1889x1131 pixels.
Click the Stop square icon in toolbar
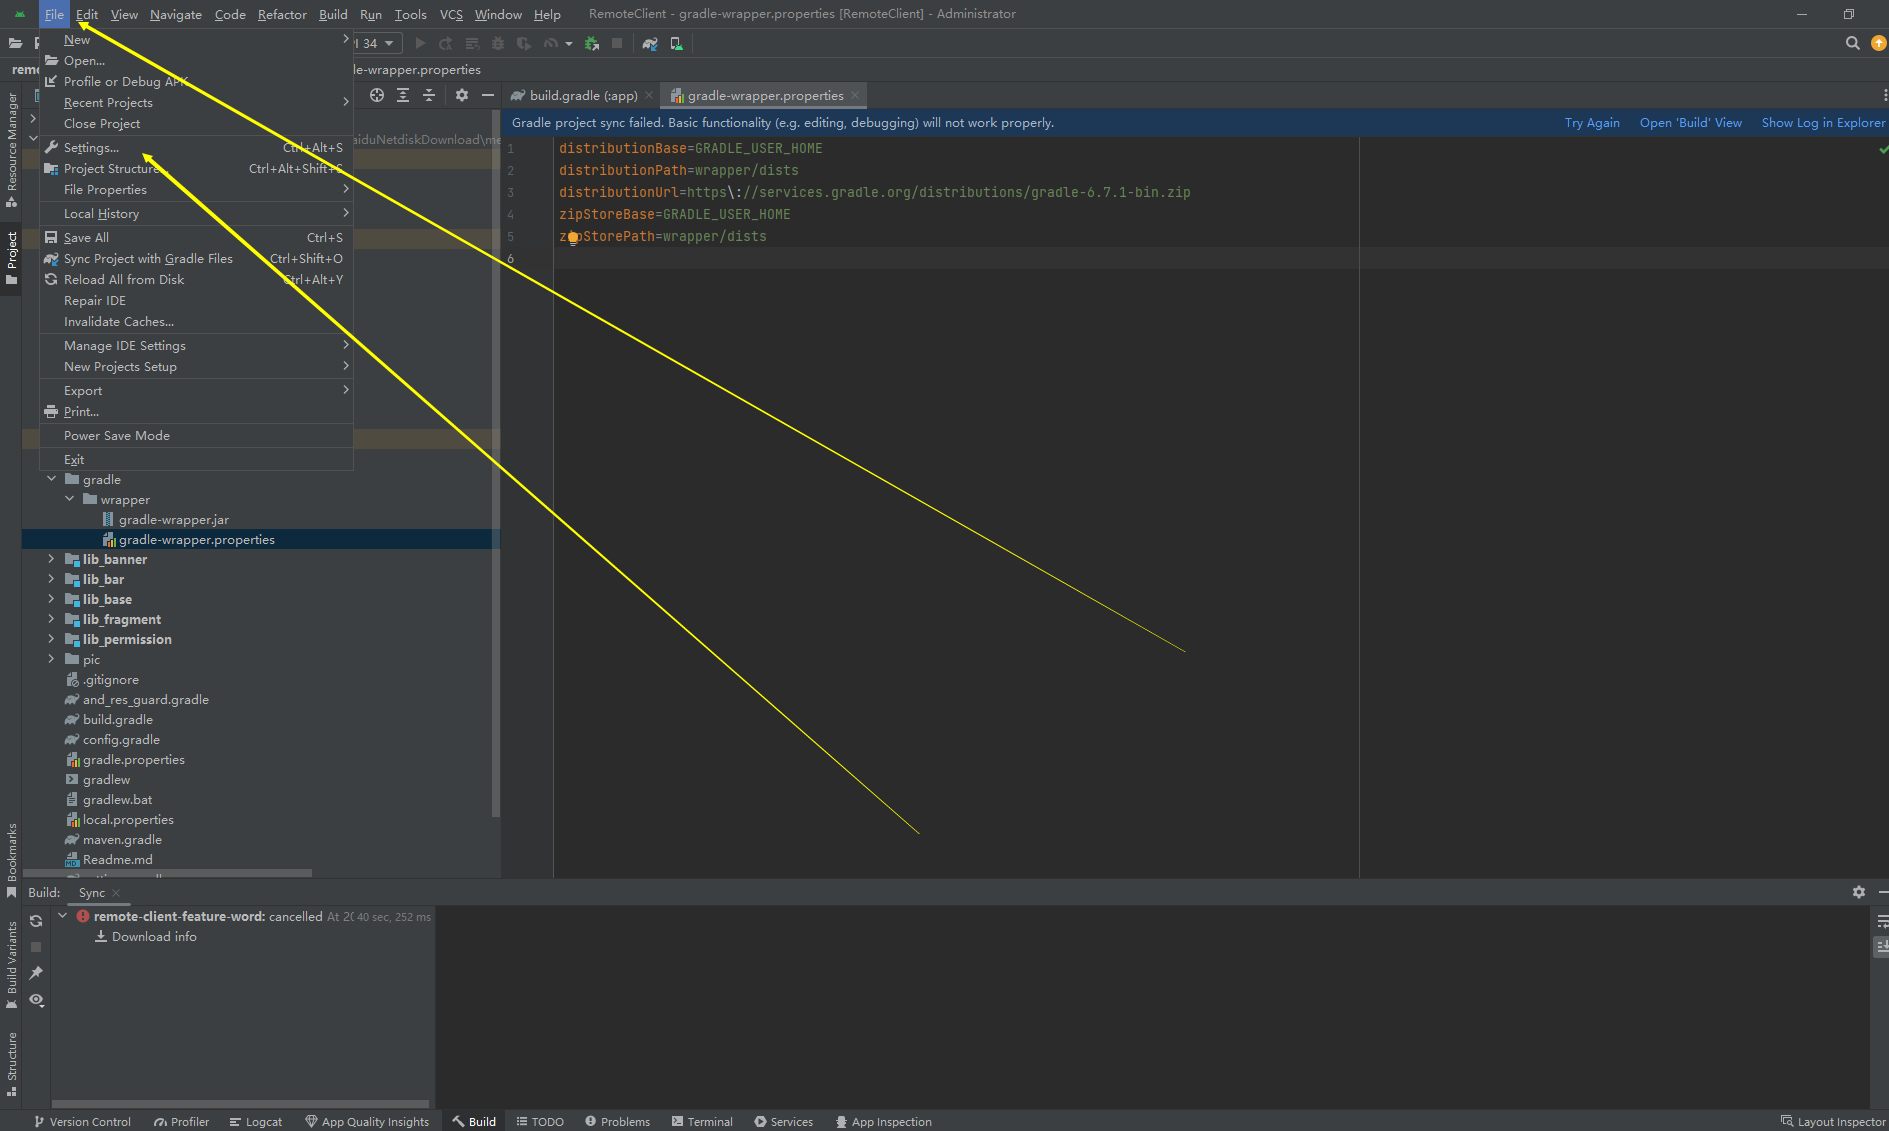[617, 43]
